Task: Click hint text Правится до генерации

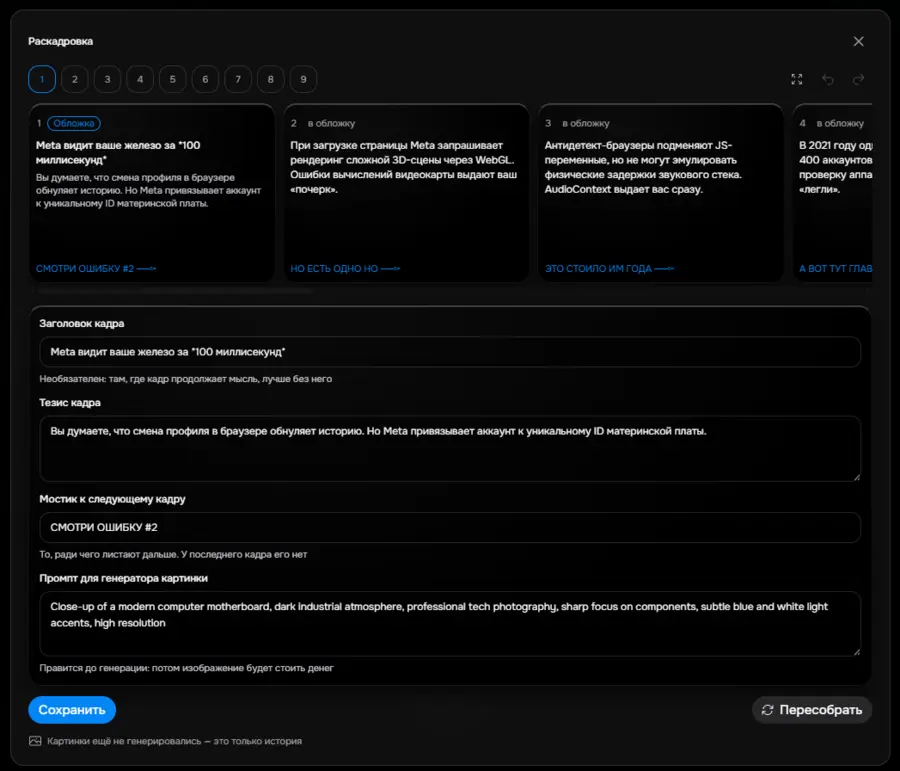Action: click(x=186, y=668)
